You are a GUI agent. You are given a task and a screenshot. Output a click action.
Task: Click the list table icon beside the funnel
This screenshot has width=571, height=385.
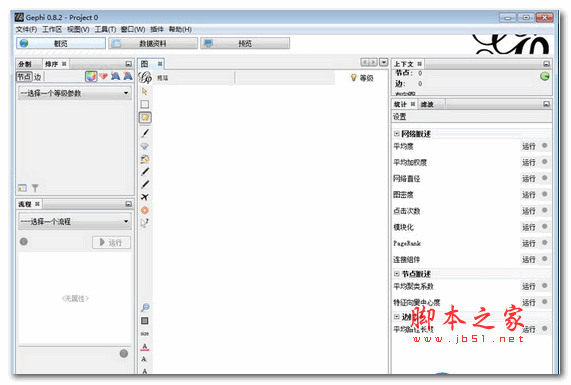(23, 188)
